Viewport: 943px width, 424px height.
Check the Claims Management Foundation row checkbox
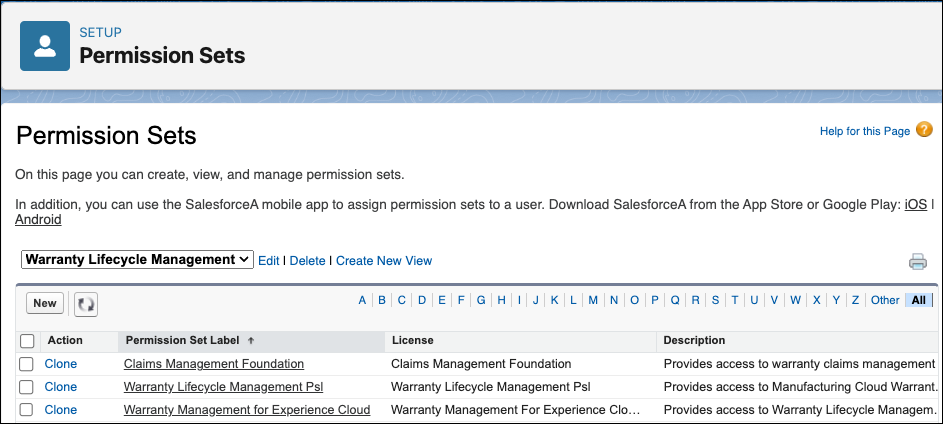click(x=26, y=364)
